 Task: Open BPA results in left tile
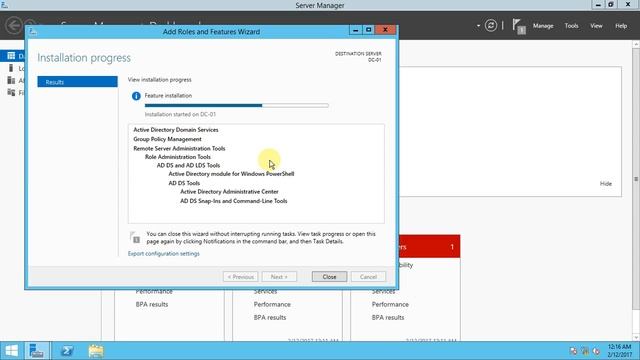152,304
